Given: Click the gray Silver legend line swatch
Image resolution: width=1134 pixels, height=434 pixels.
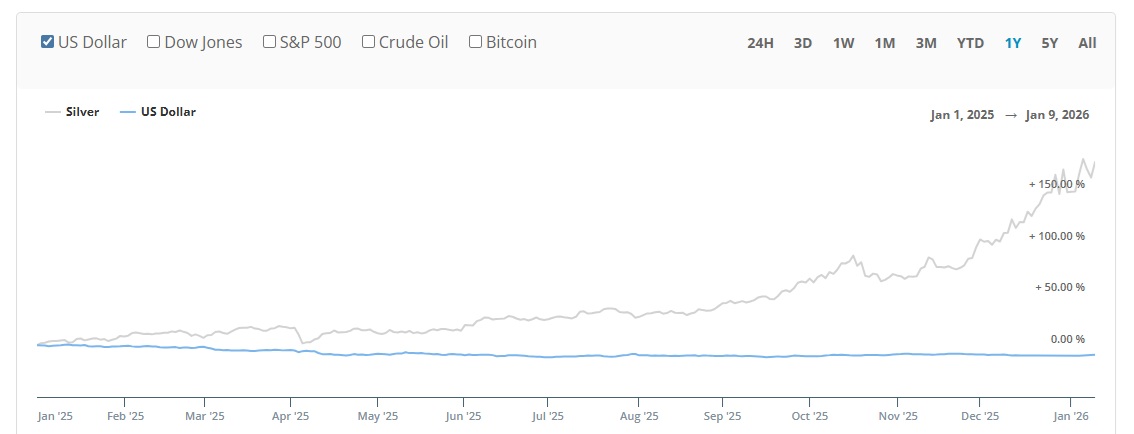Looking at the screenshot, I should click(x=52, y=112).
